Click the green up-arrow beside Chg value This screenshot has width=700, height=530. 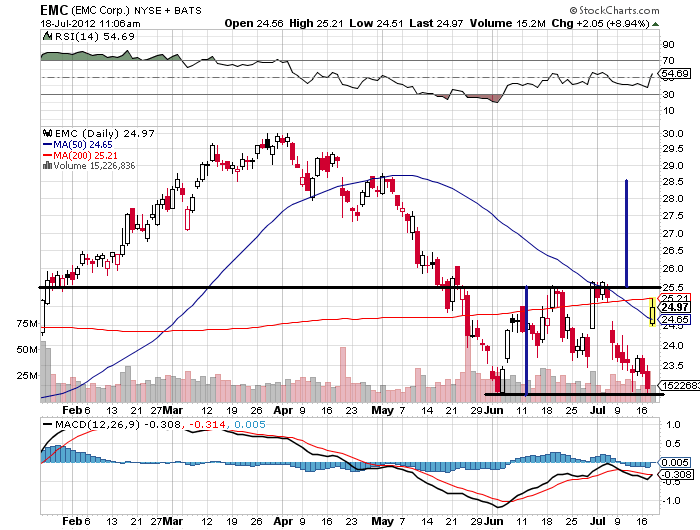[655, 24]
